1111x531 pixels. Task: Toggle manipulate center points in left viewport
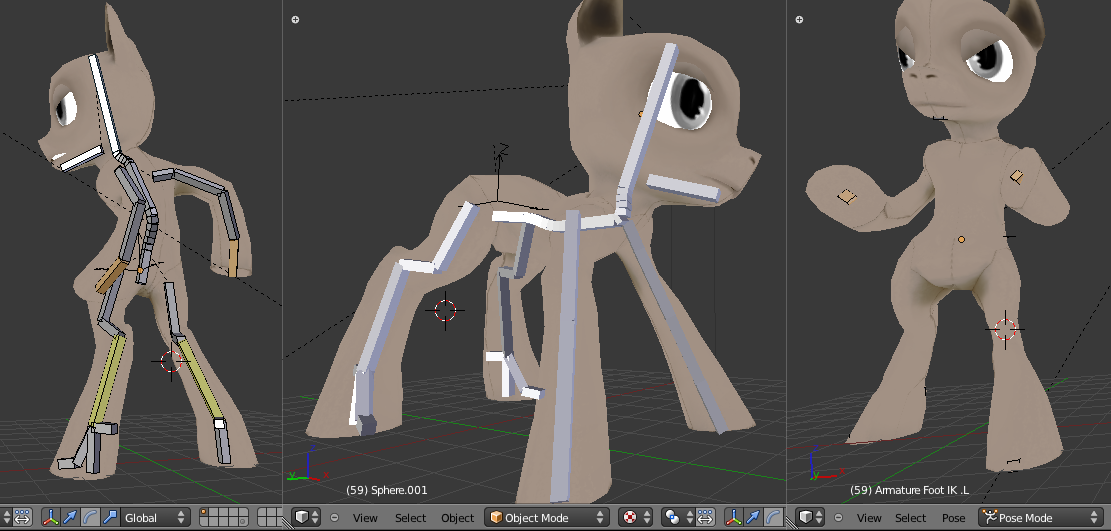[x=22, y=518]
